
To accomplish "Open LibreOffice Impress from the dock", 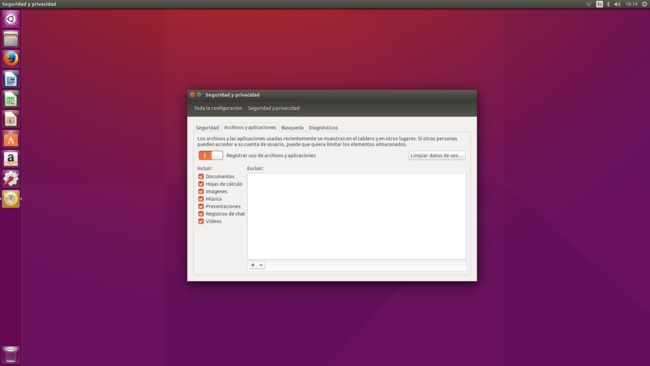I will pyautogui.click(x=11, y=119).
